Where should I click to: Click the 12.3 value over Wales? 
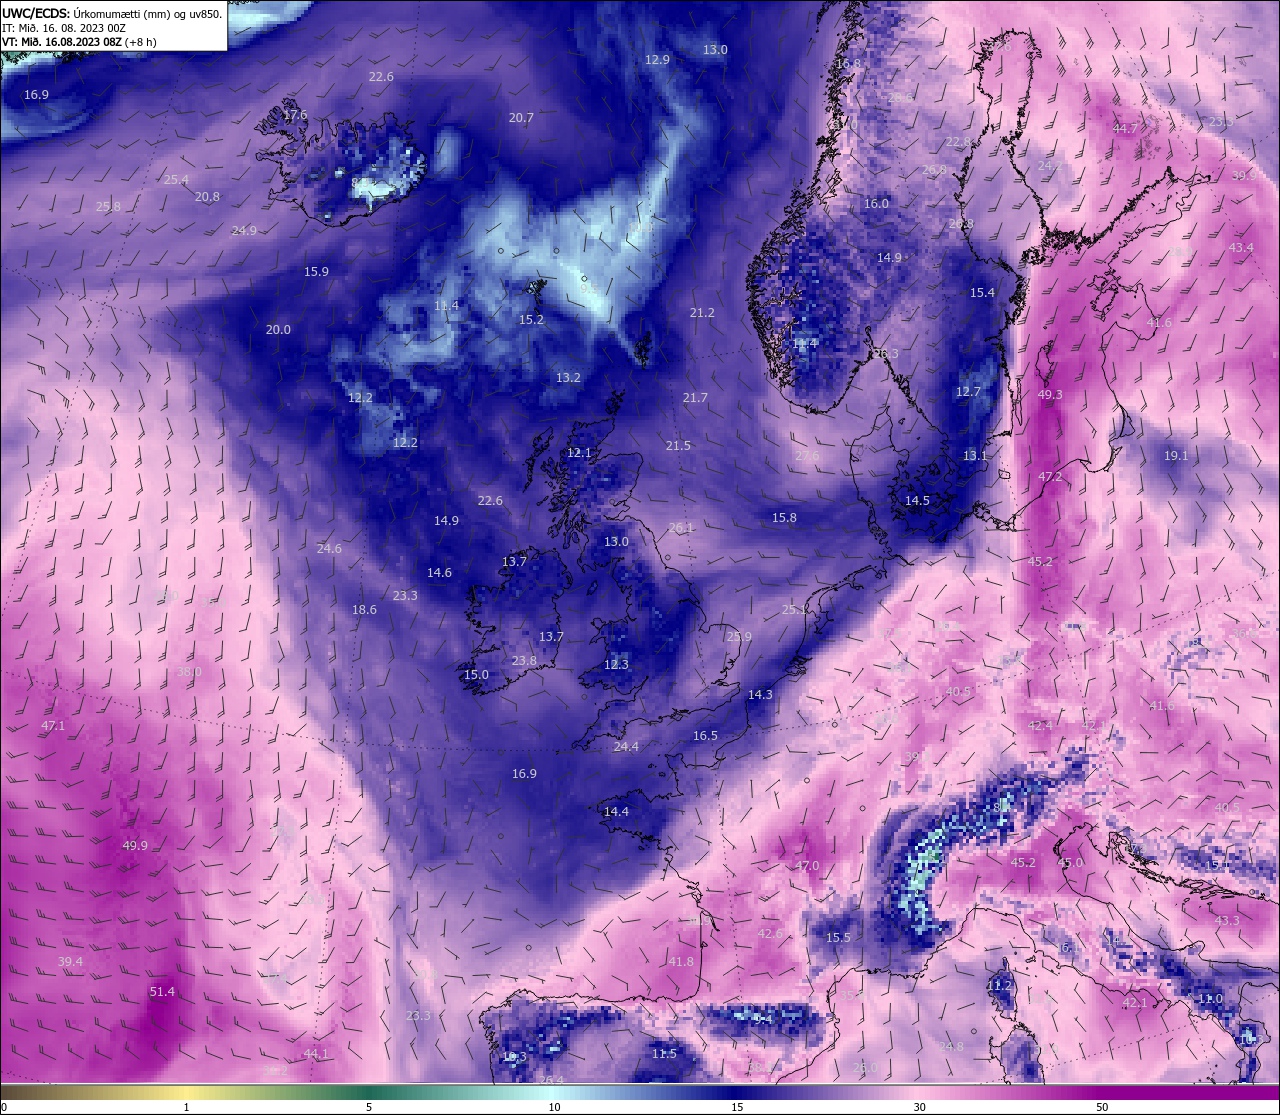(x=616, y=665)
